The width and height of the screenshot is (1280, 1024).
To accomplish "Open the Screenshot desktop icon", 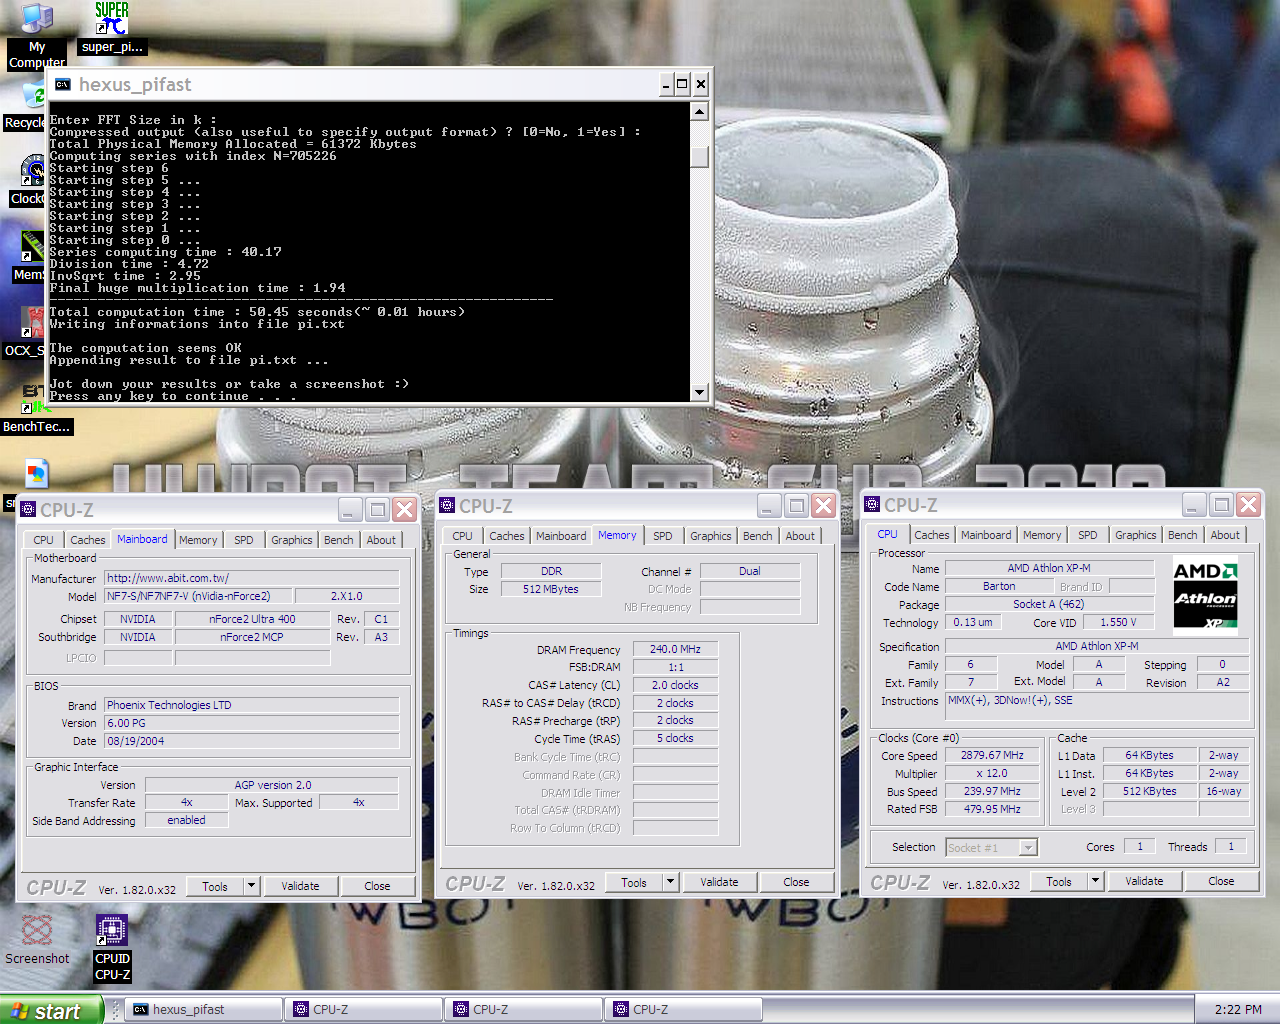I will (x=37, y=940).
